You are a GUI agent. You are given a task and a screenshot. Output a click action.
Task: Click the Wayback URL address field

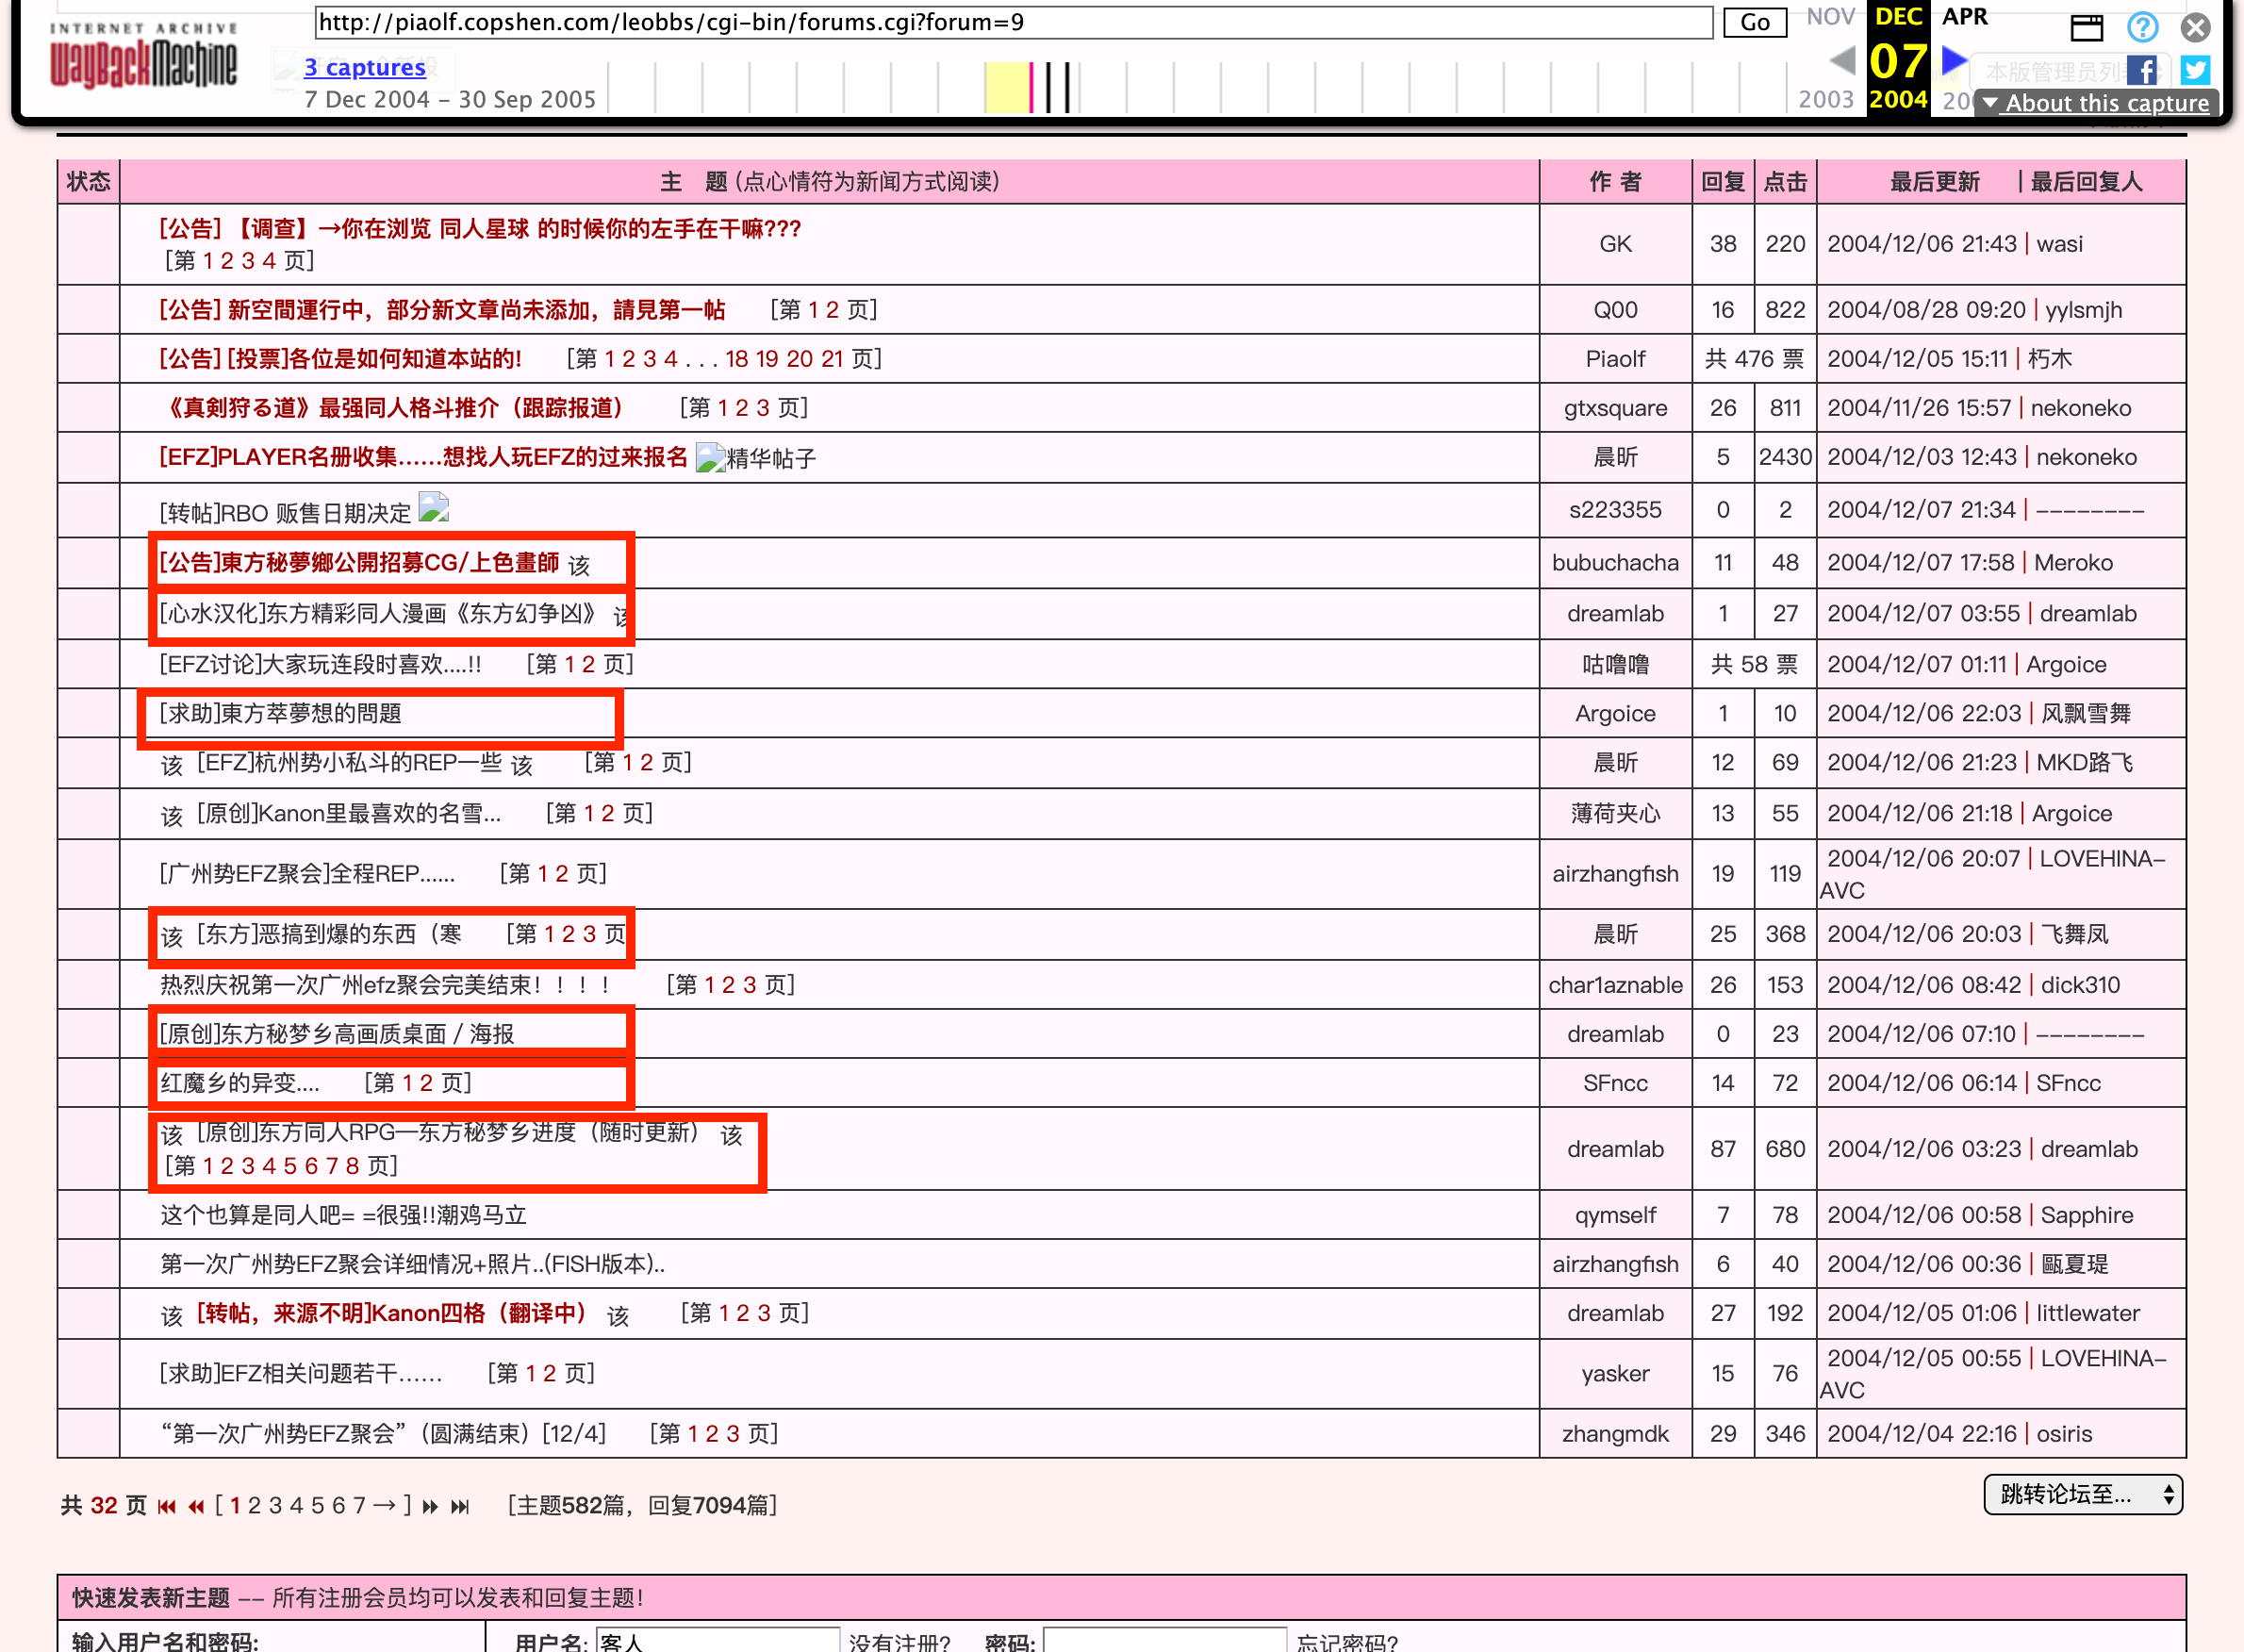(x=1013, y=22)
